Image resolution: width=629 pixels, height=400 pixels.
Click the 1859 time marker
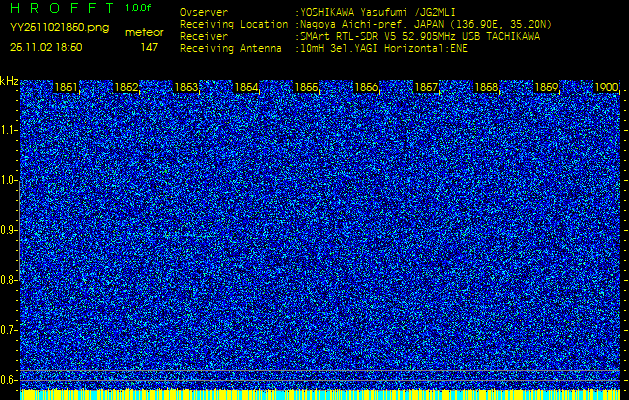coord(546,87)
